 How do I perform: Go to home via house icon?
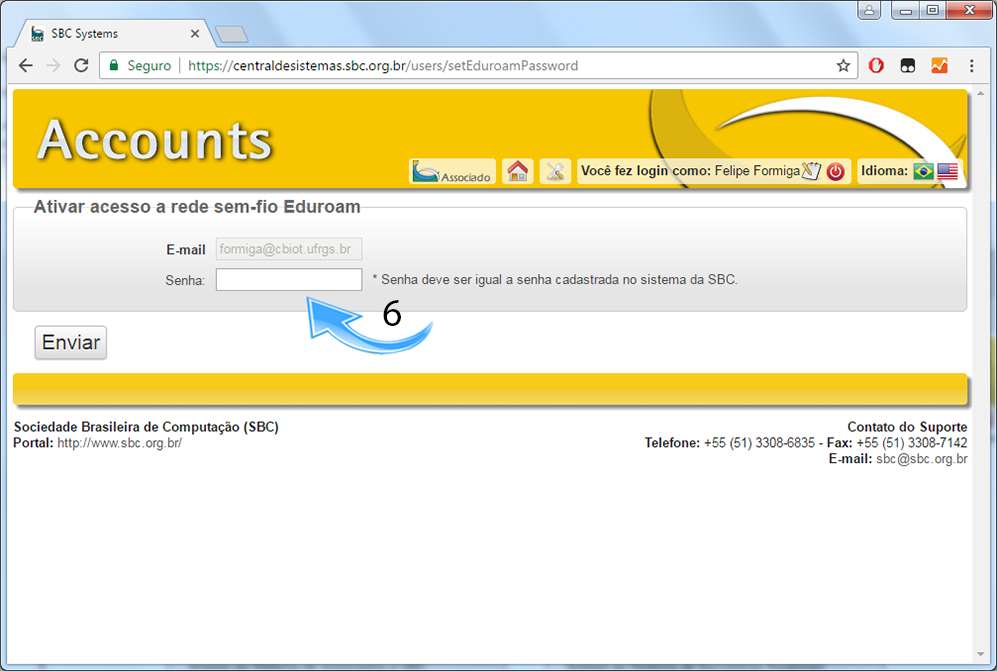click(518, 171)
